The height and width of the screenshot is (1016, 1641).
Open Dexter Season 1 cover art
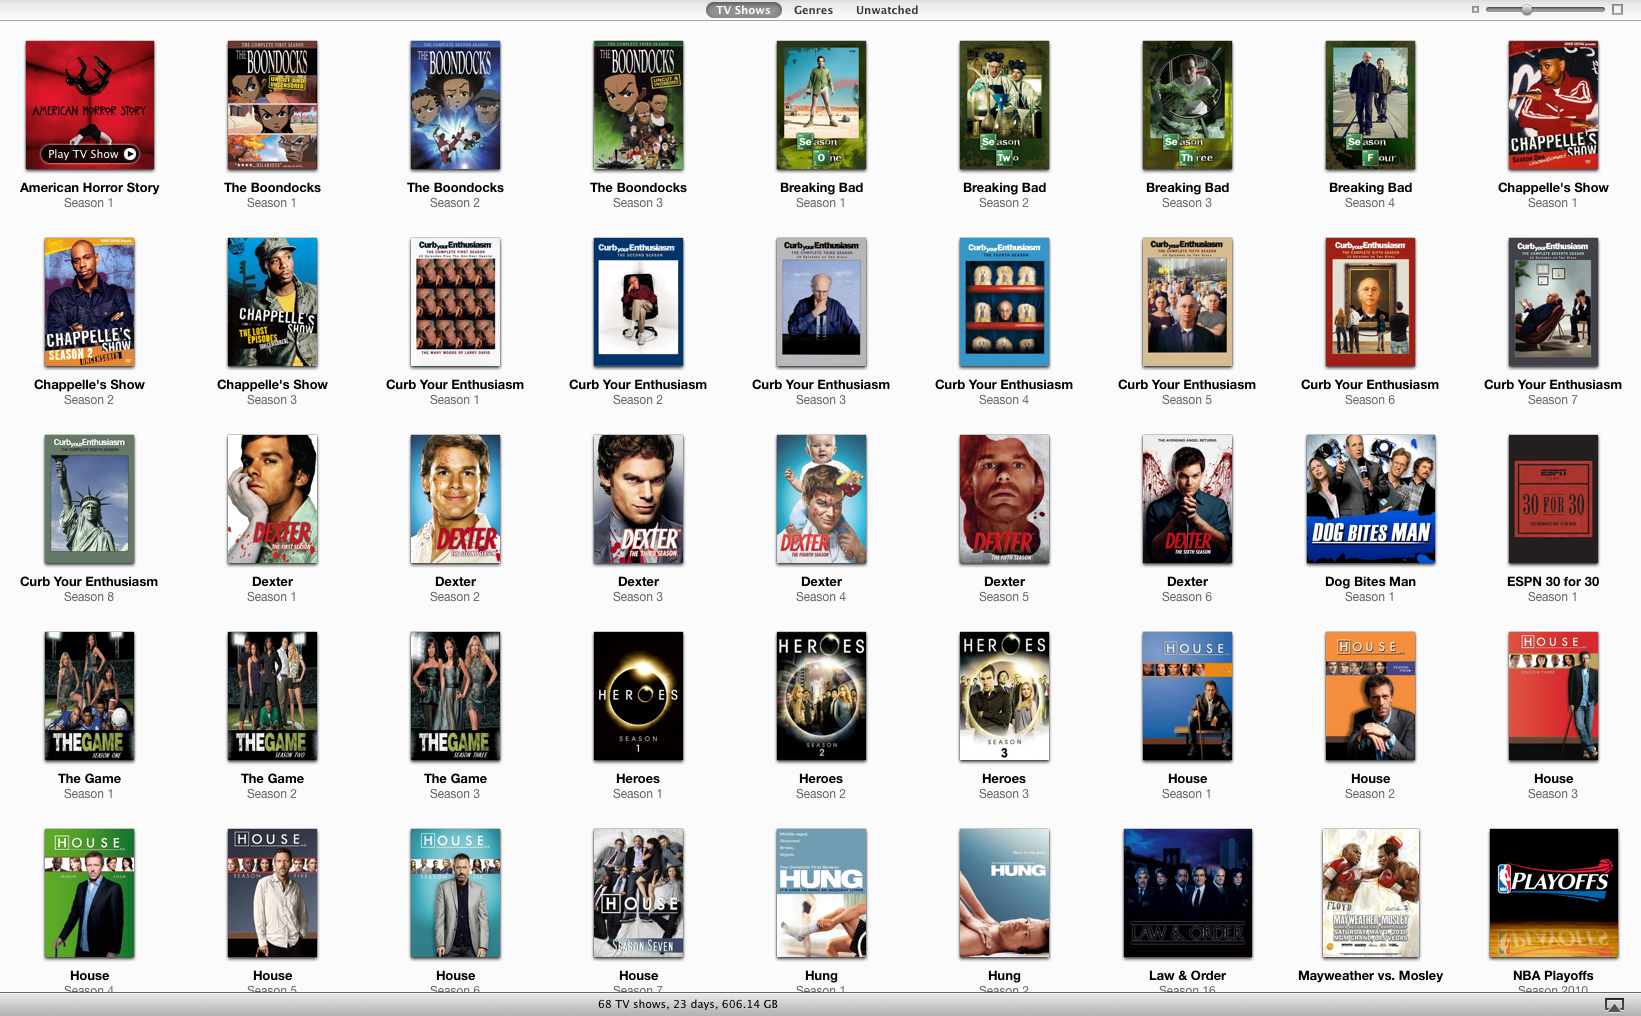(x=272, y=499)
